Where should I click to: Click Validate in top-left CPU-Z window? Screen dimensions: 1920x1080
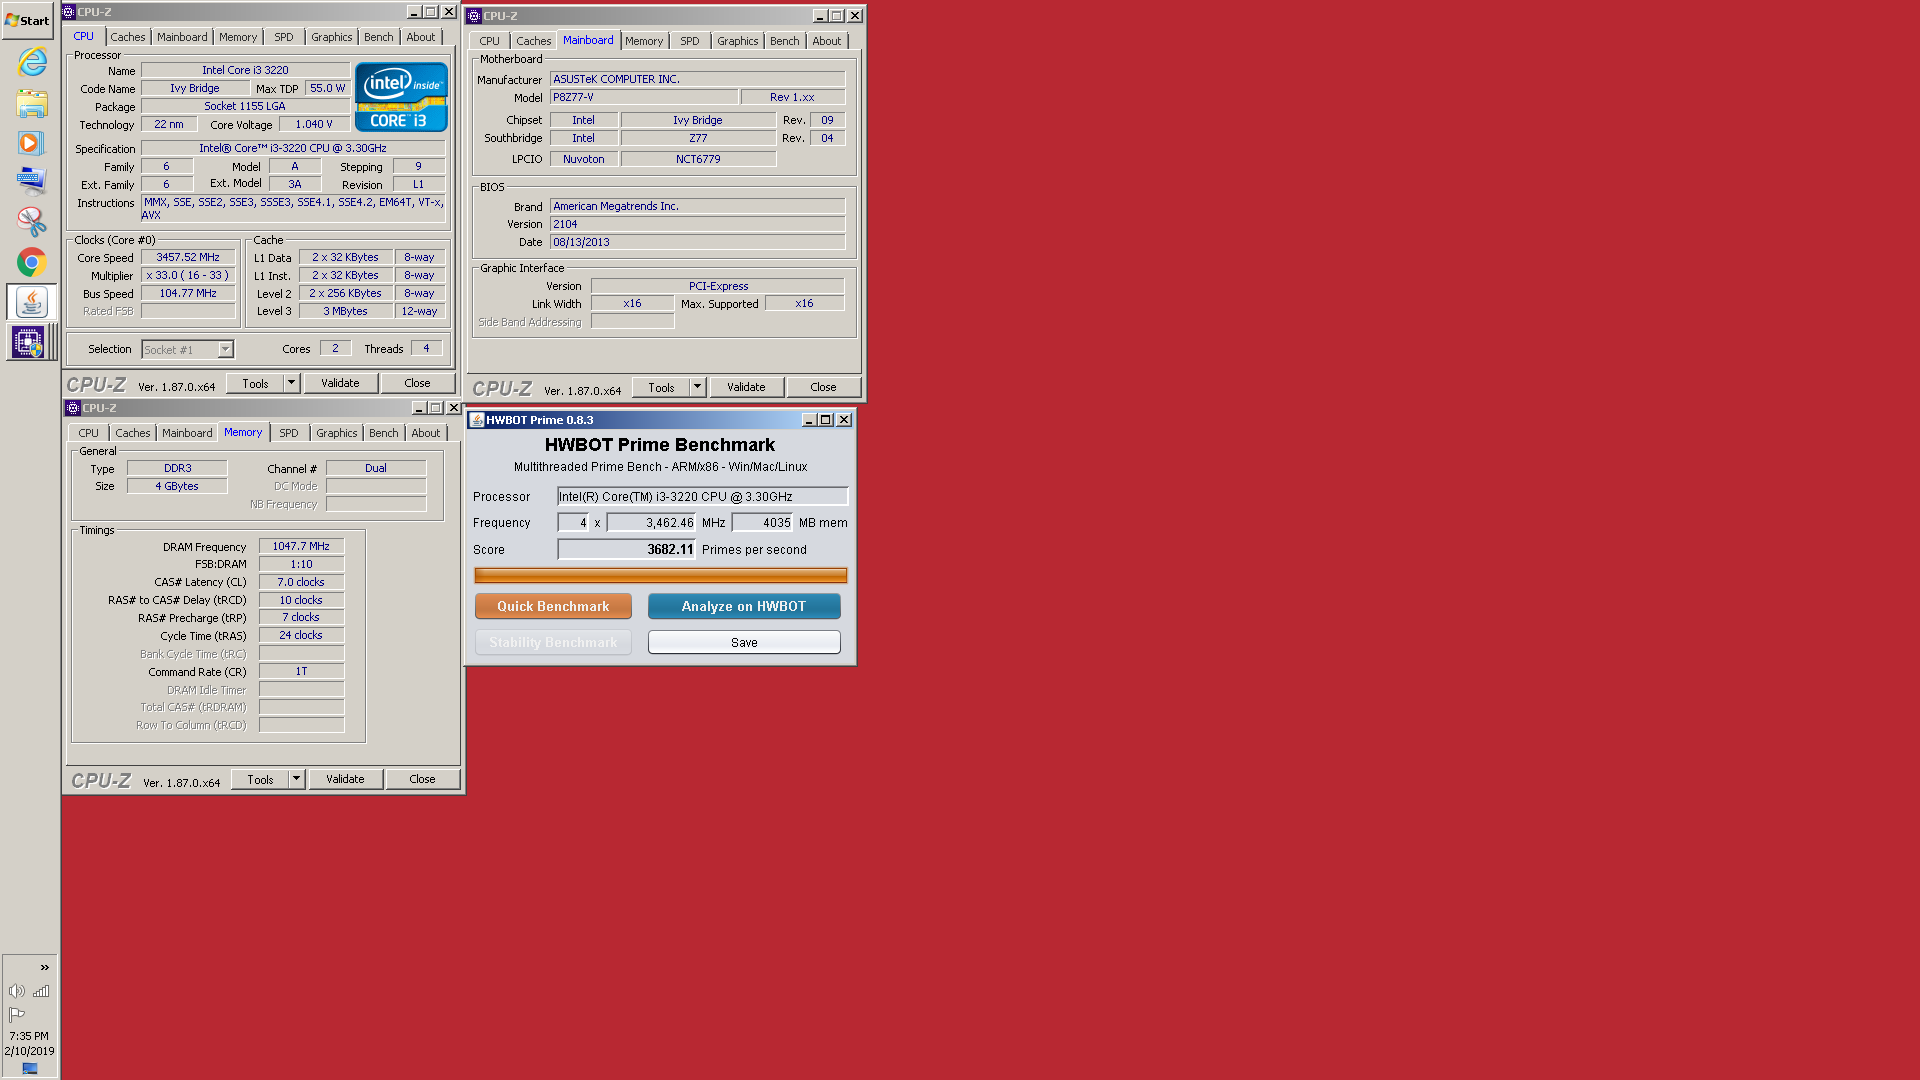click(340, 383)
